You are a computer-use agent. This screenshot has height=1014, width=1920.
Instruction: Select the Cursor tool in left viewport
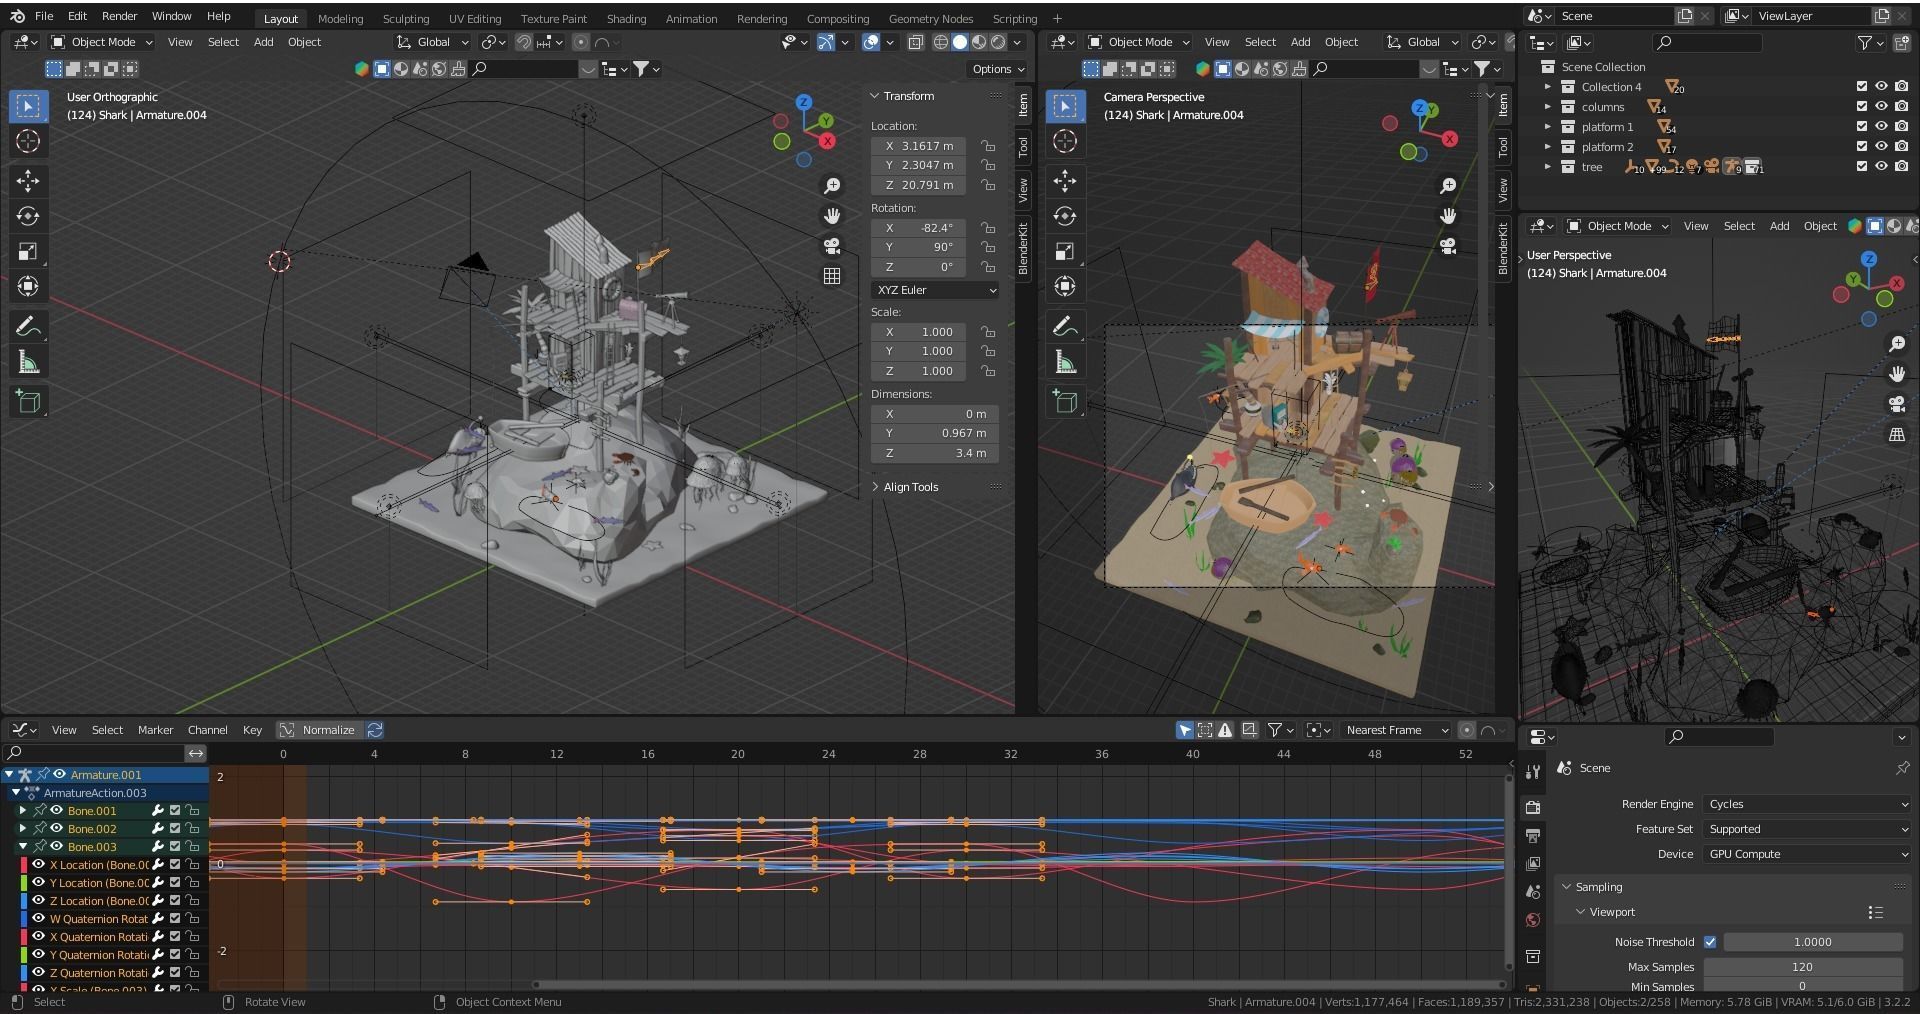pos(28,141)
